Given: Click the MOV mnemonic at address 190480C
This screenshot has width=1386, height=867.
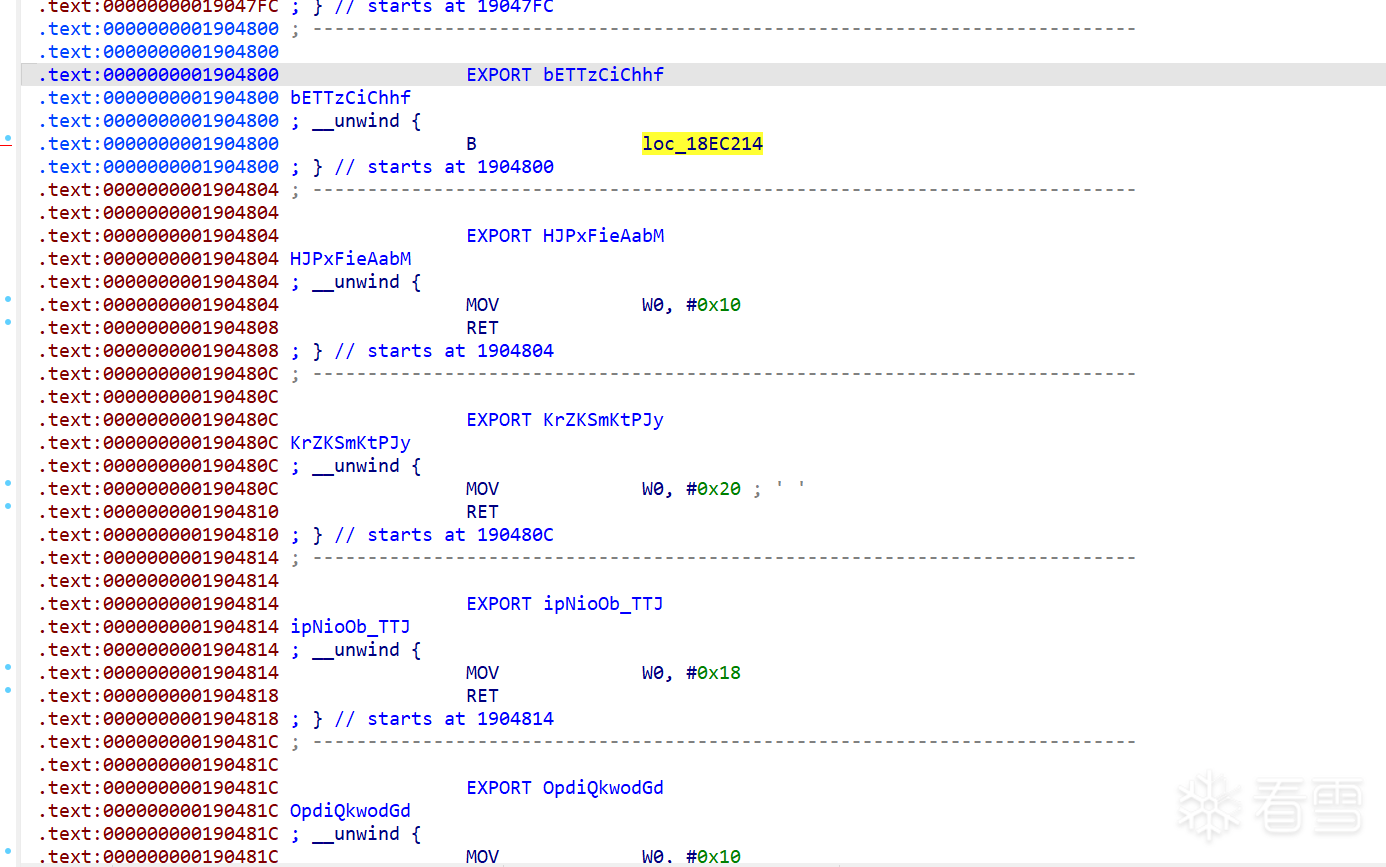Looking at the screenshot, I should tap(482, 489).
